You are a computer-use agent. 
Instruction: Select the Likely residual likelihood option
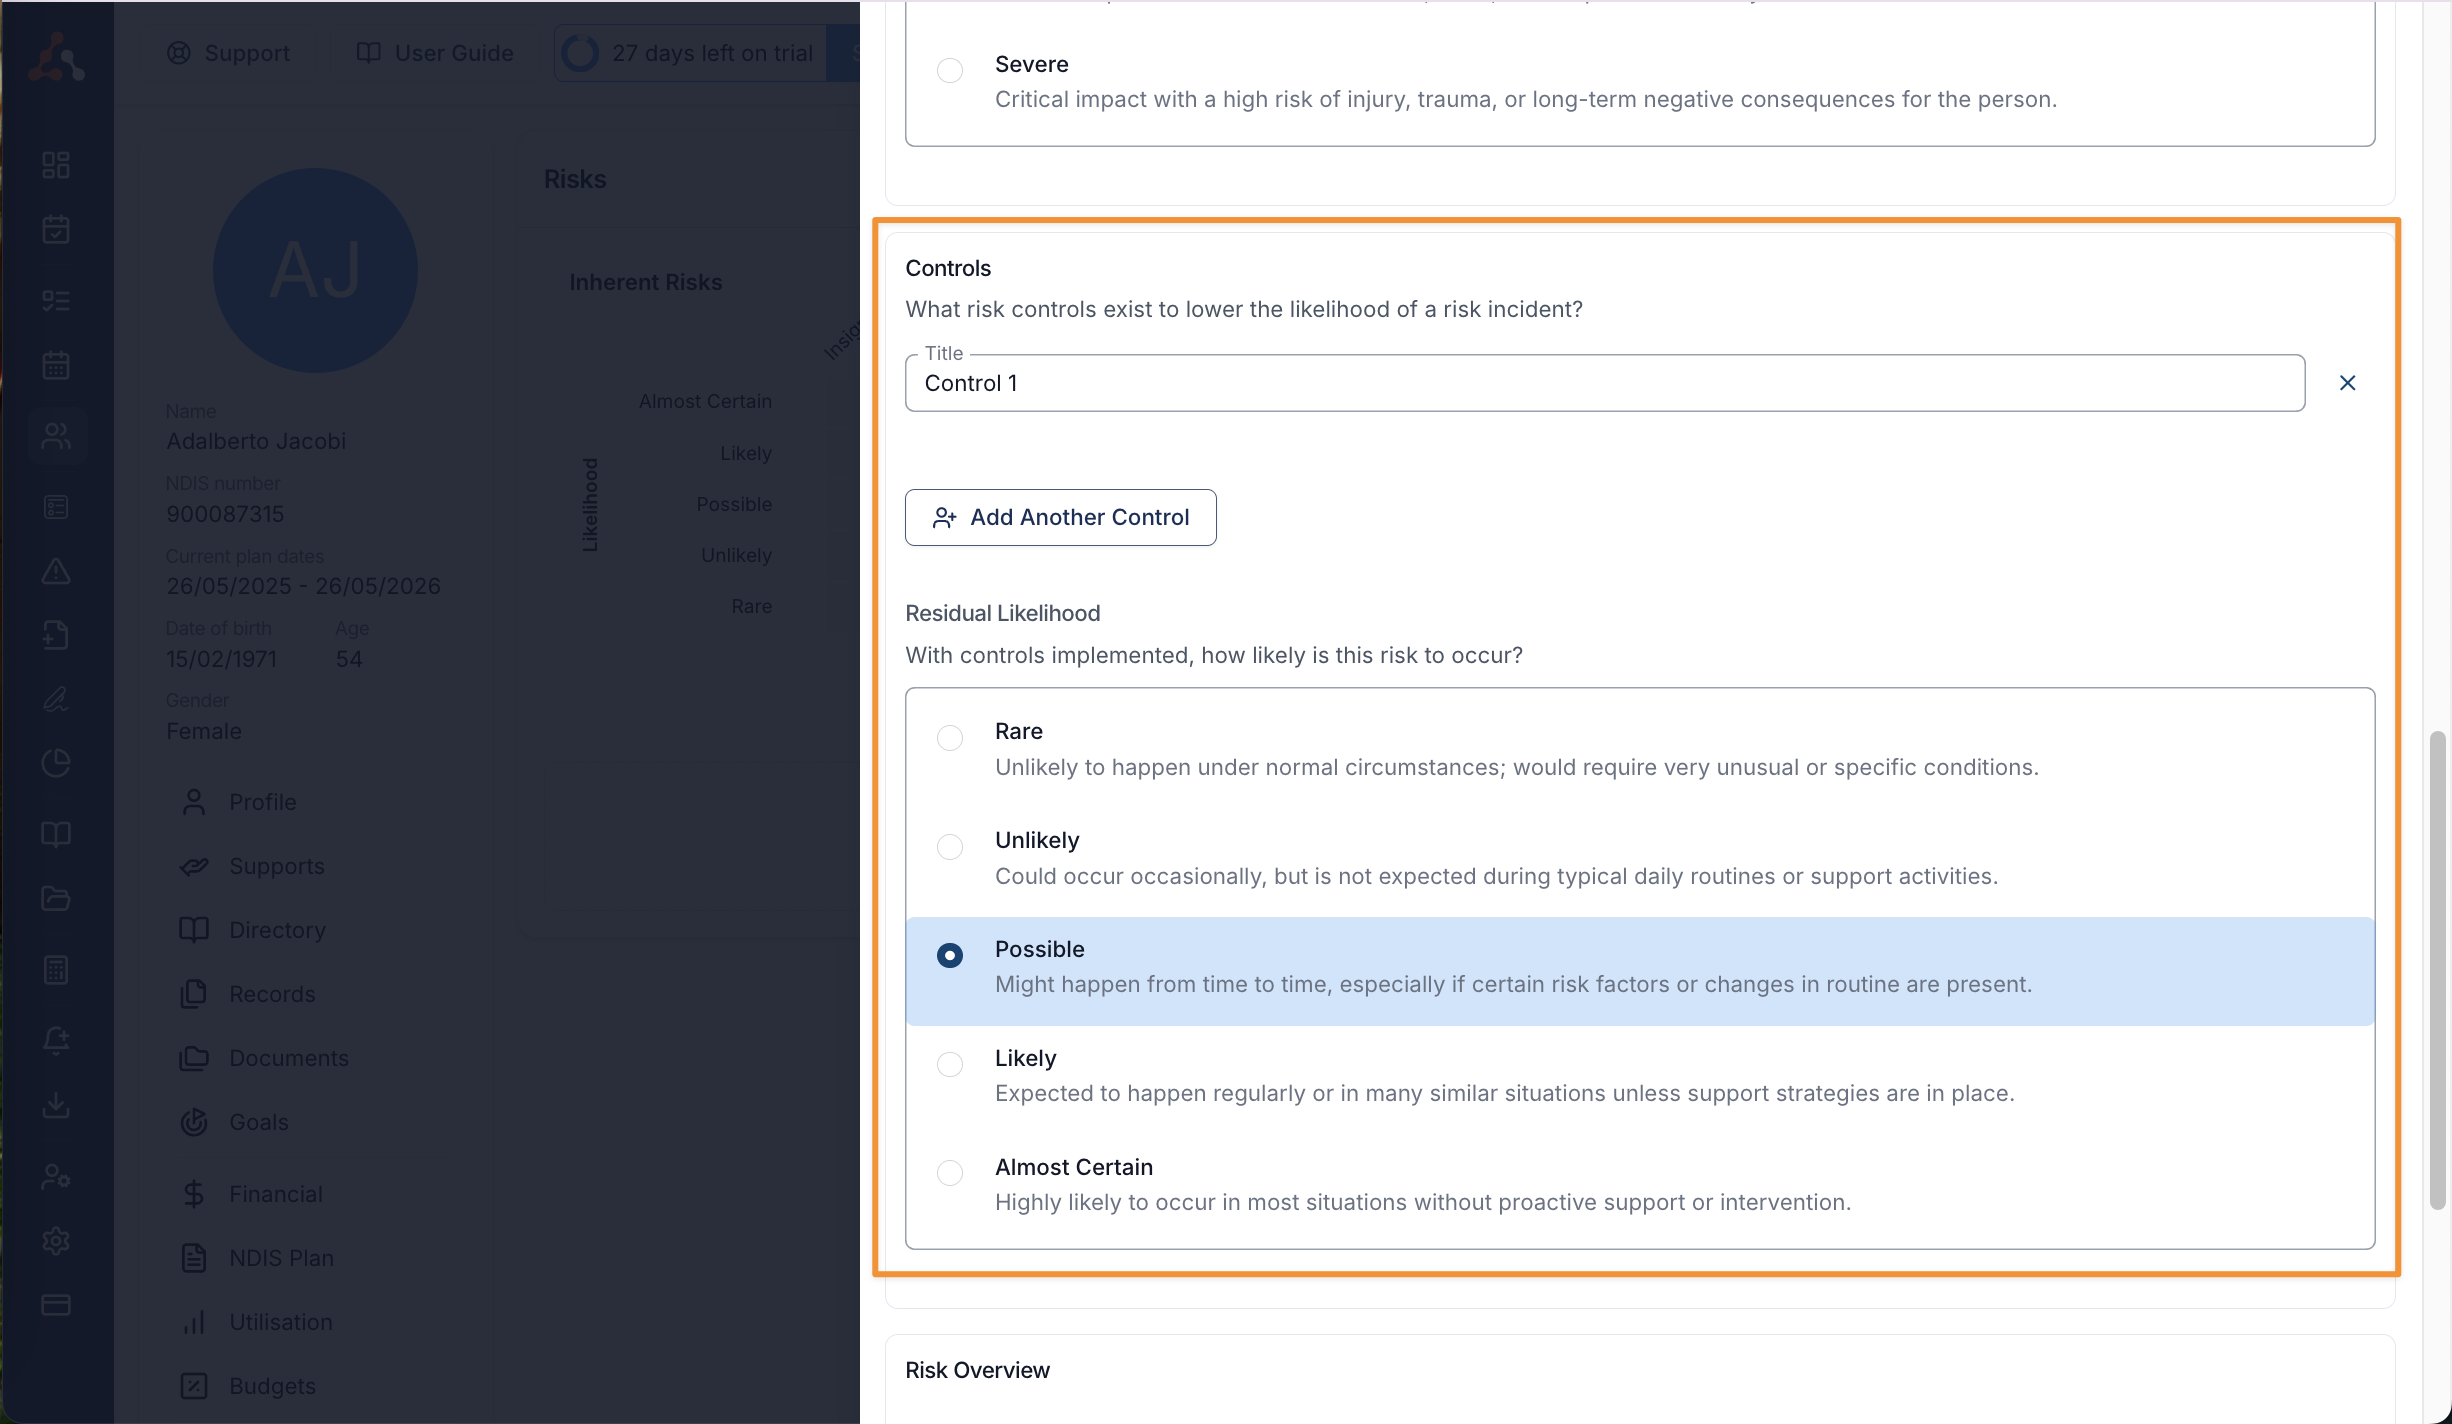950,1064
